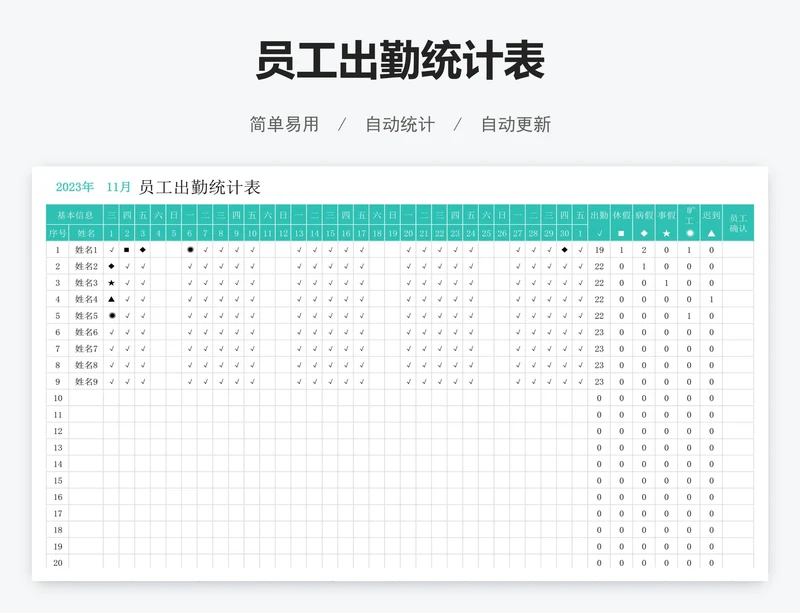This screenshot has width=800, height=613.
Task: Select 迟到 count 1 in 姓名4's row
Action: [x=711, y=299]
